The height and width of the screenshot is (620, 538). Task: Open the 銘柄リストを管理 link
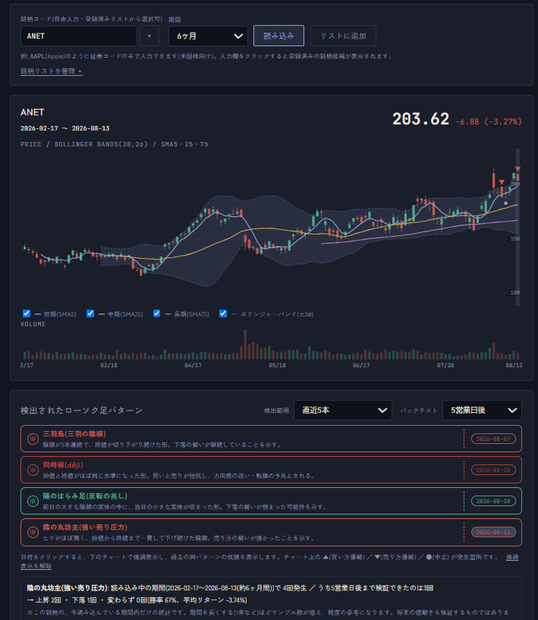tap(51, 71)
